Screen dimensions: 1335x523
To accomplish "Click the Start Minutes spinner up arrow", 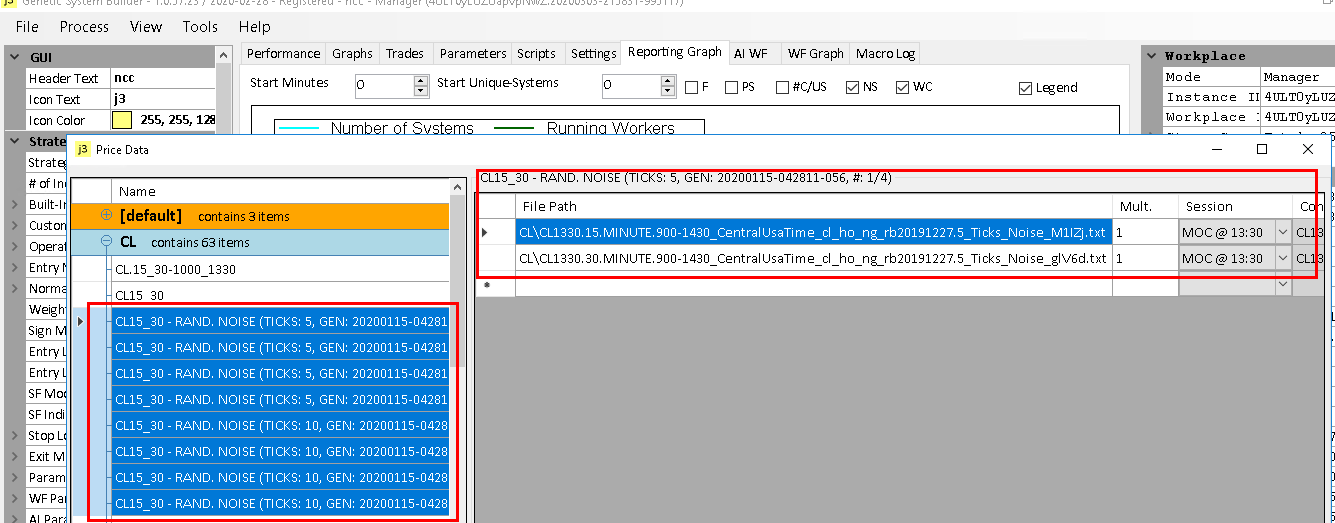I will point(421,81).
